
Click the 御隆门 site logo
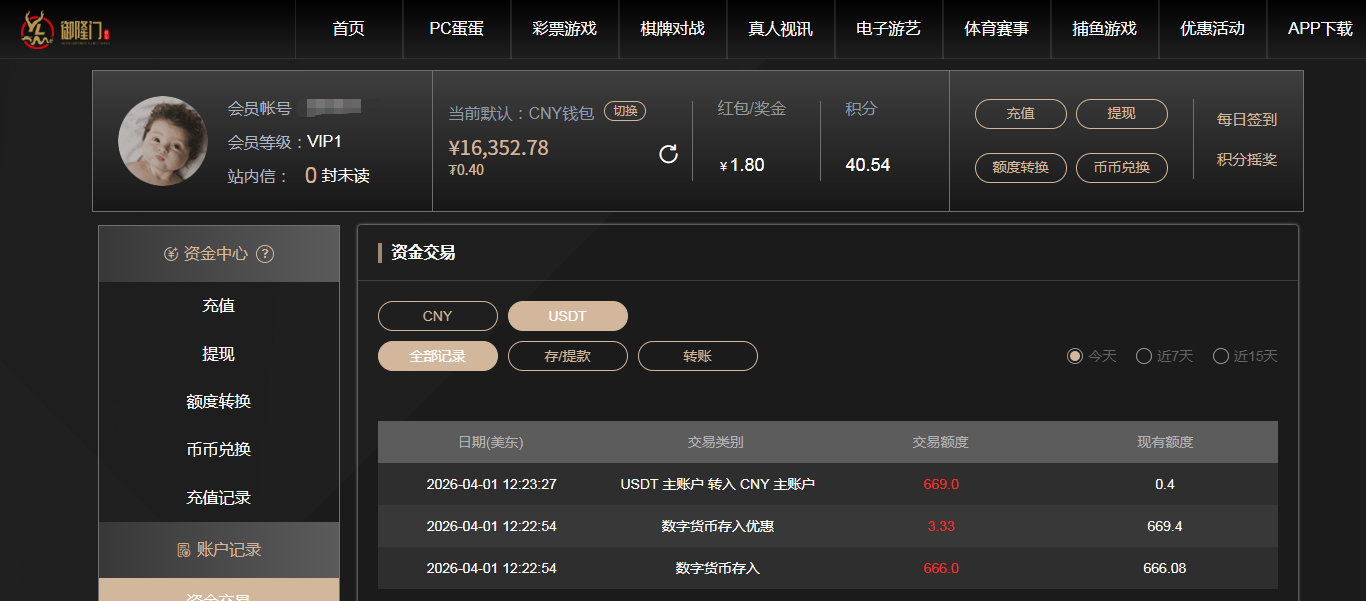65,29
